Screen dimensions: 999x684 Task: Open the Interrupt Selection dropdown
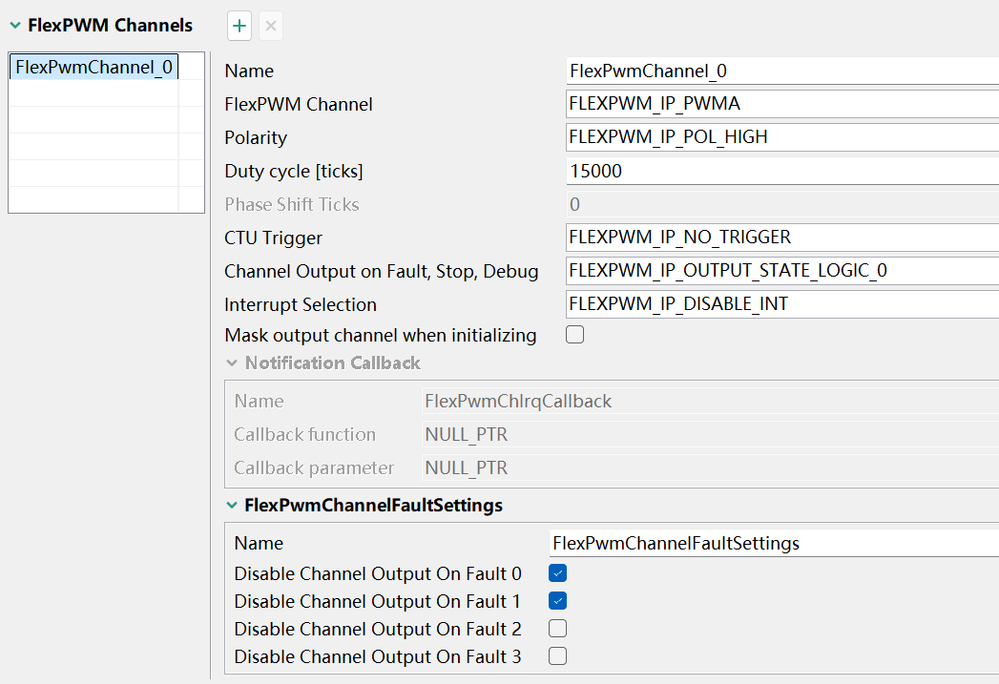782,304
